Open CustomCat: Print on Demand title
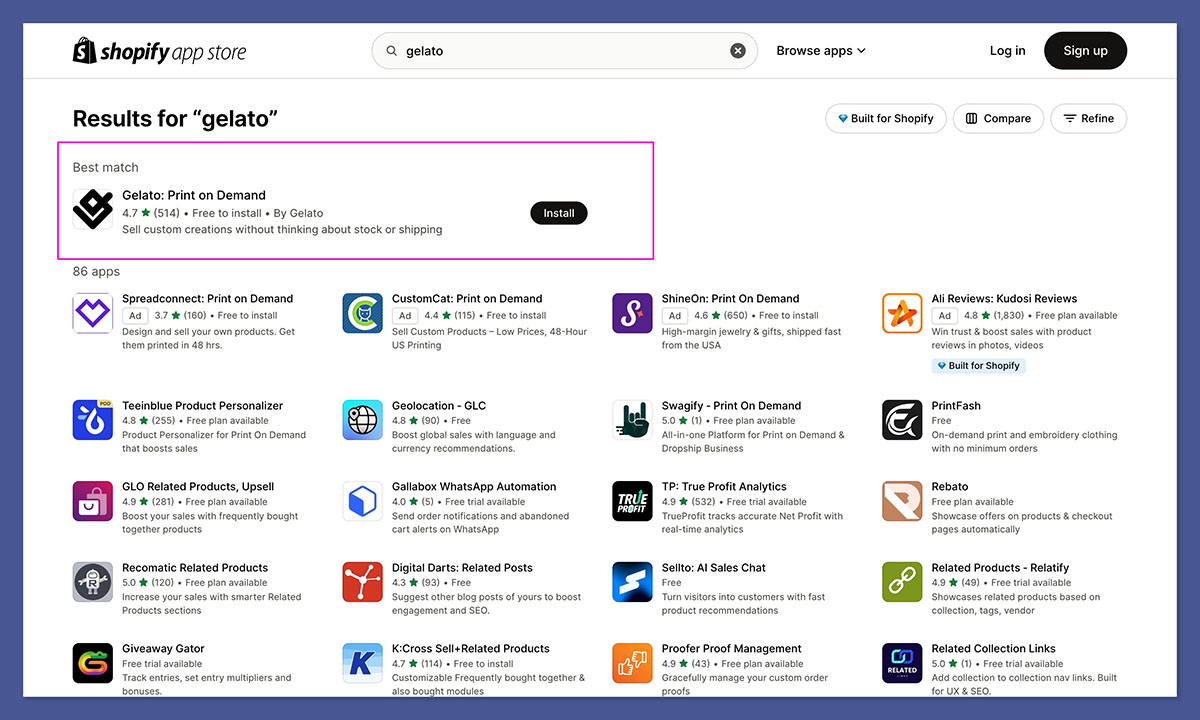 pyautogui.click(x=467, y=298)
